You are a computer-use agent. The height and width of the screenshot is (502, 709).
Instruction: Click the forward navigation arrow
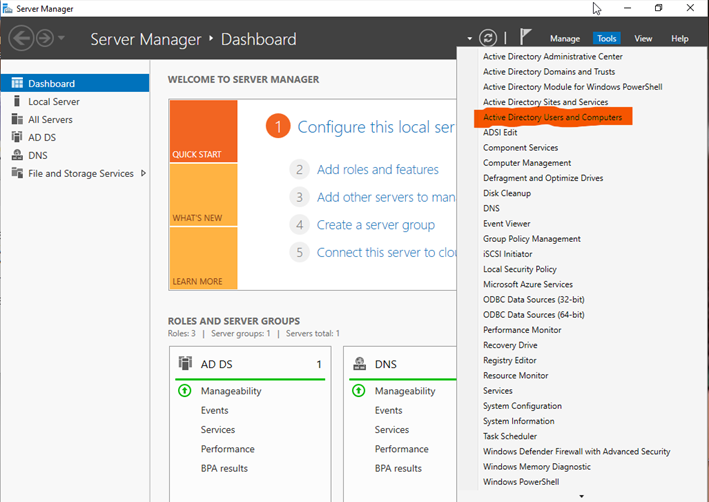click(x=45, y=38)
